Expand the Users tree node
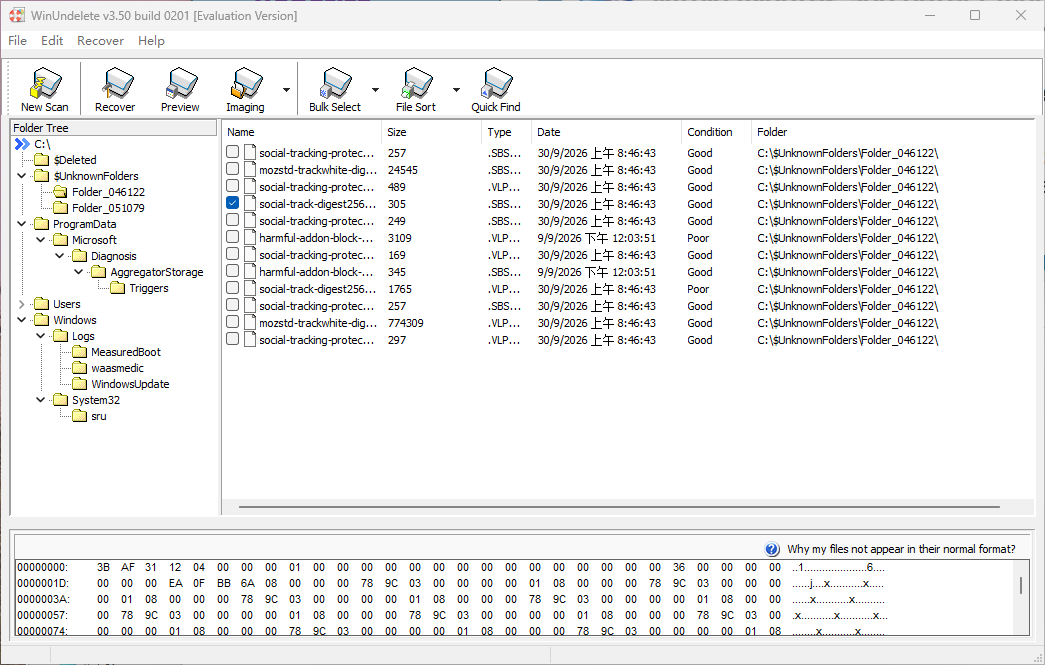Viewport: 1045px width, 665px height. pyautogui.click(x=22, y=304)
